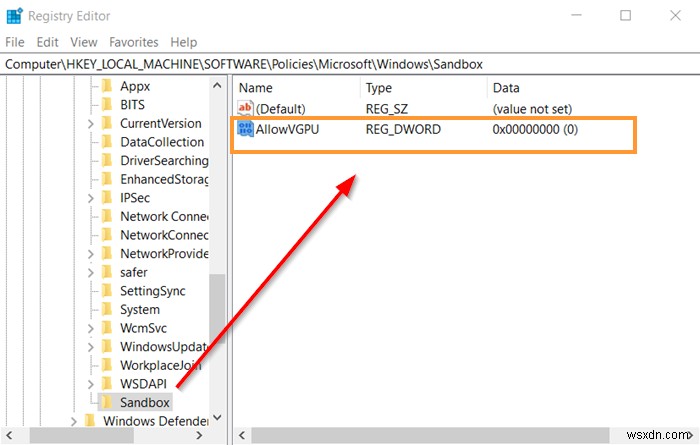
Task: Select the Appx key label
Action: pos(135,86)
